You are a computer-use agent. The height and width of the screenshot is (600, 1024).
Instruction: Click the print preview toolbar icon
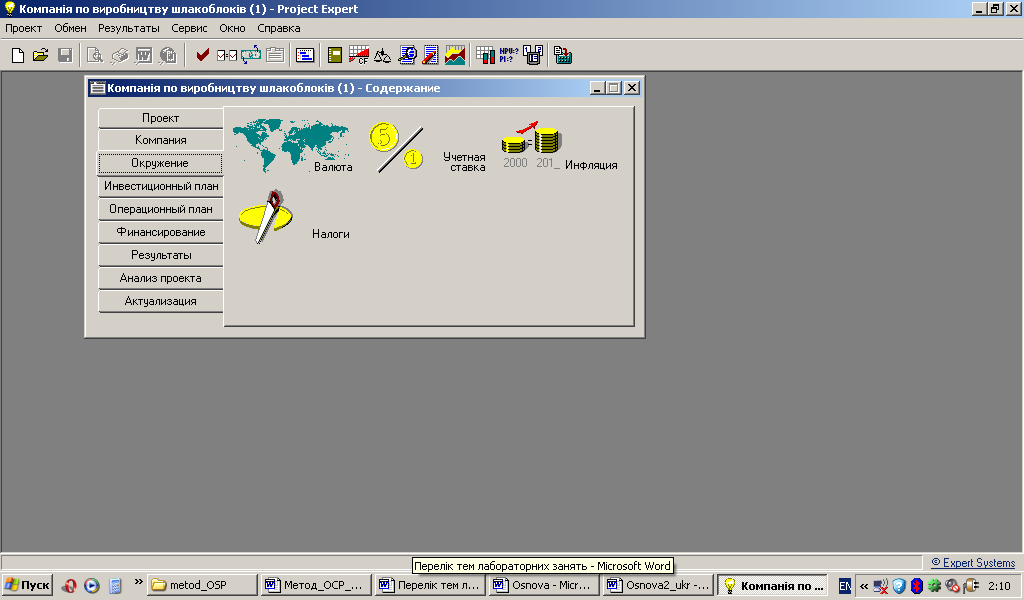(95, 55)
